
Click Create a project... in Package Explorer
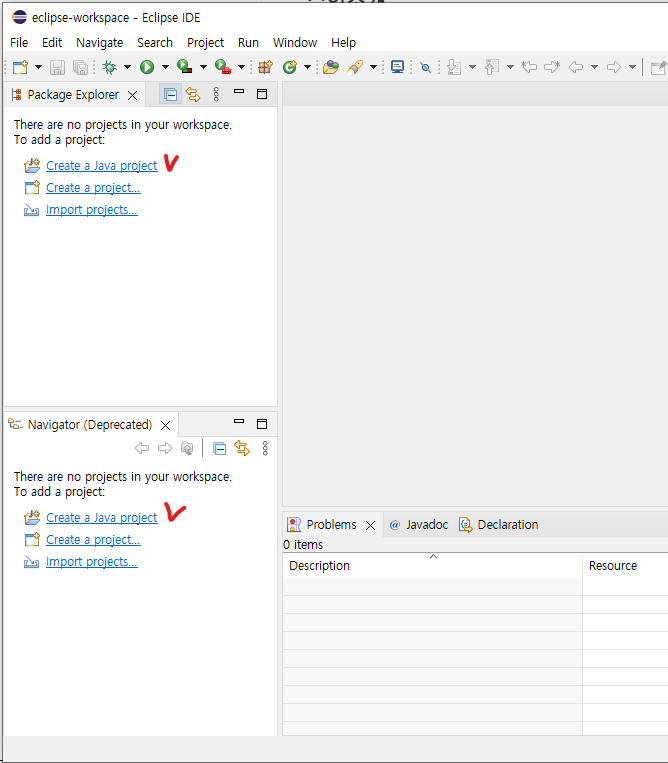click(x=93, y=188)
